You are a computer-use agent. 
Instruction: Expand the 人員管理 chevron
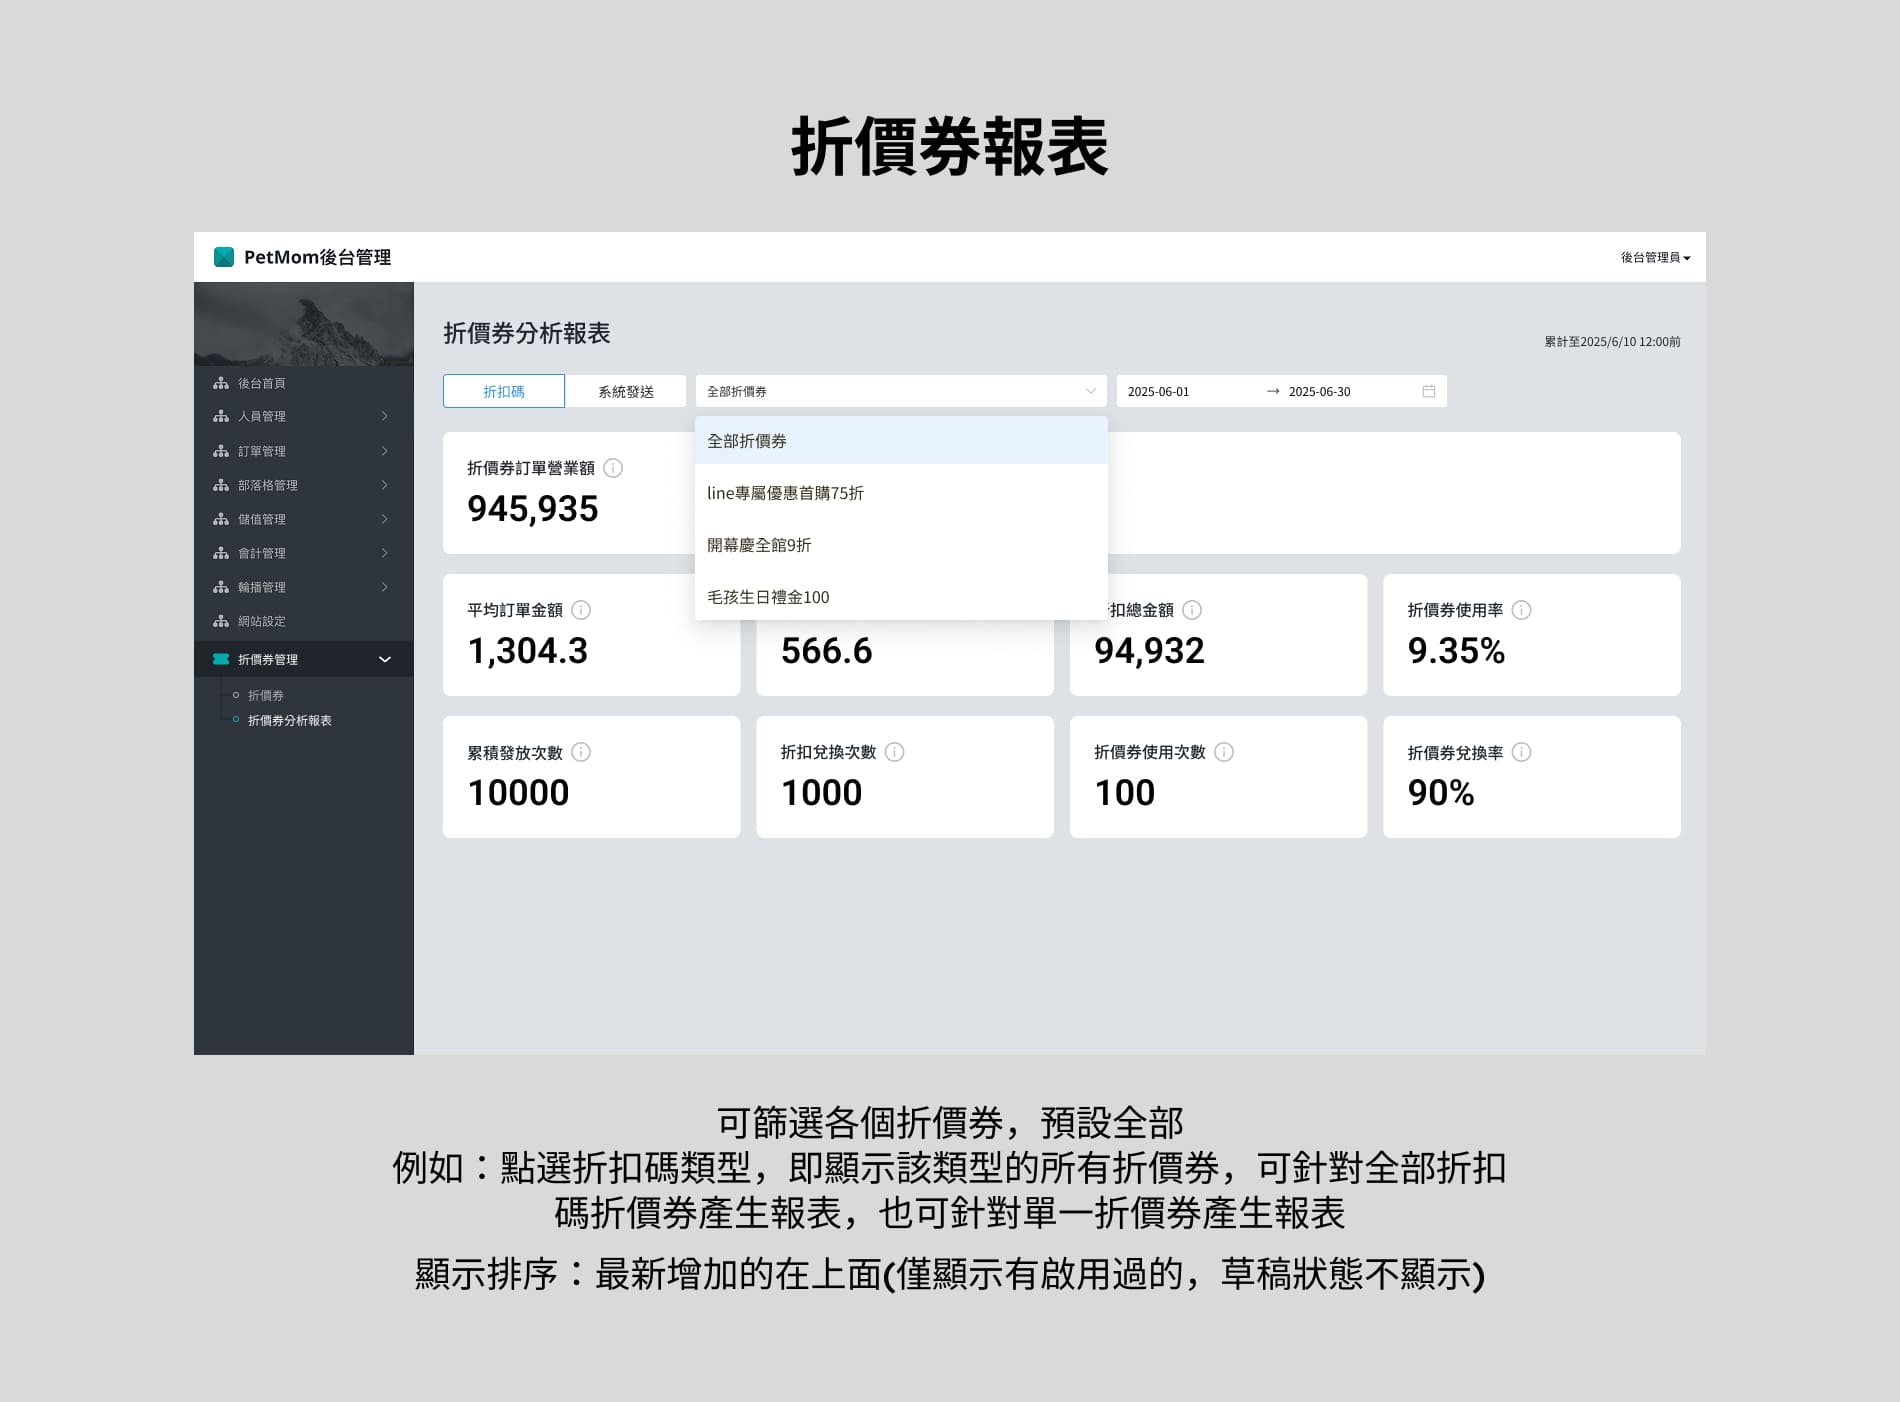click(384, 416)
